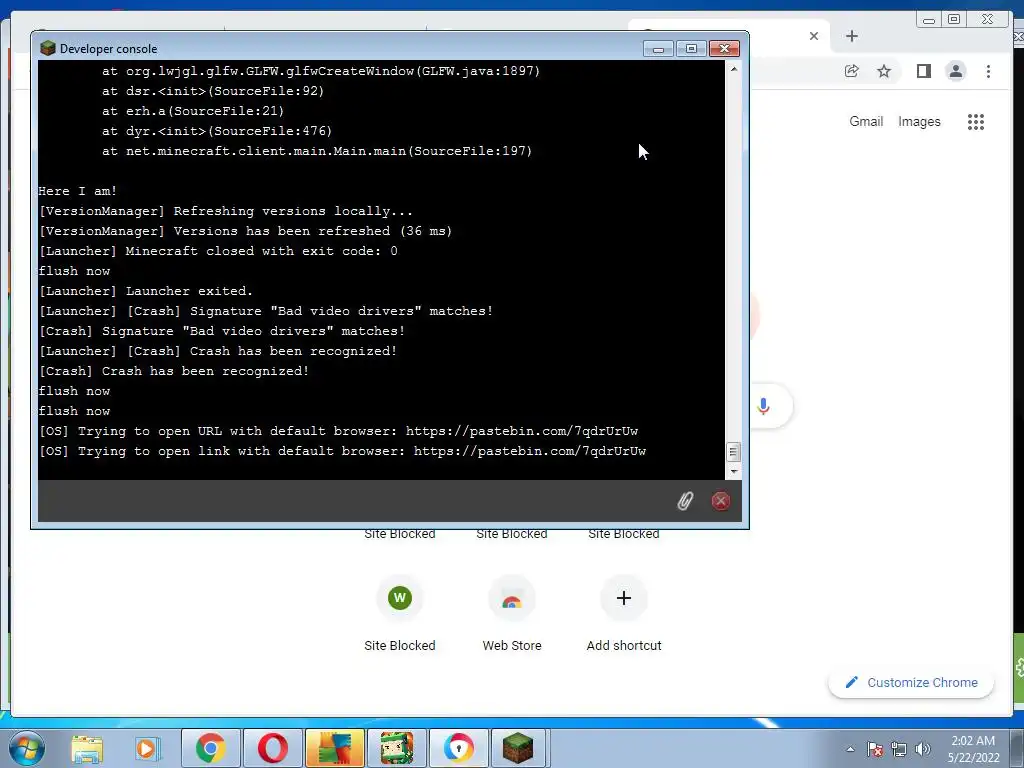This screenshot has height=768, width=1024.
Task: Open Chrome three-dot menu
Action: coord(988,71)
